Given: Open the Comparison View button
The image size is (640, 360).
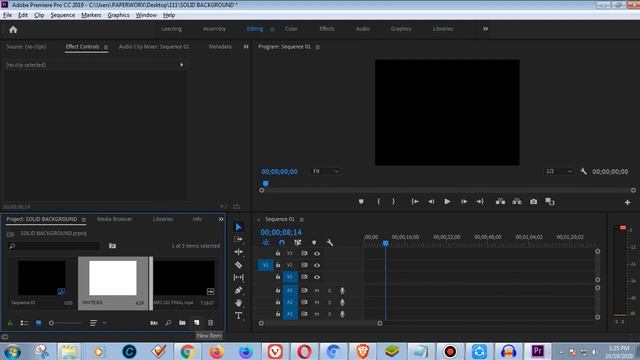Looking at the screenshot, I should coord(550,202).
